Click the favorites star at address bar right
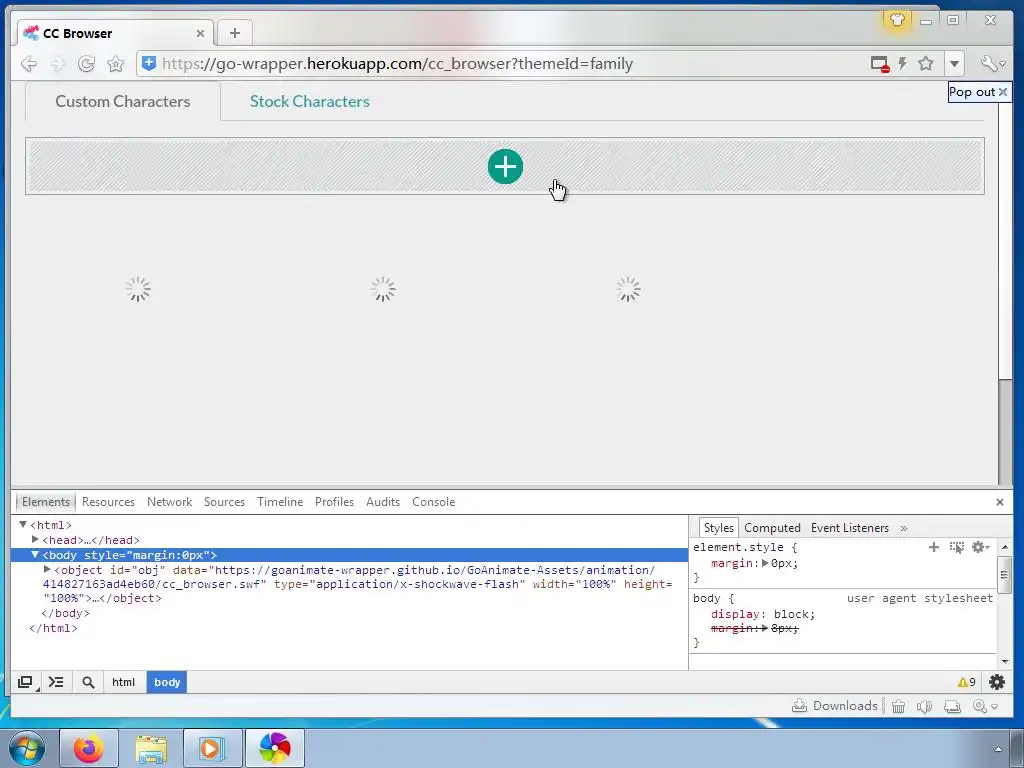 pos(925,63)
